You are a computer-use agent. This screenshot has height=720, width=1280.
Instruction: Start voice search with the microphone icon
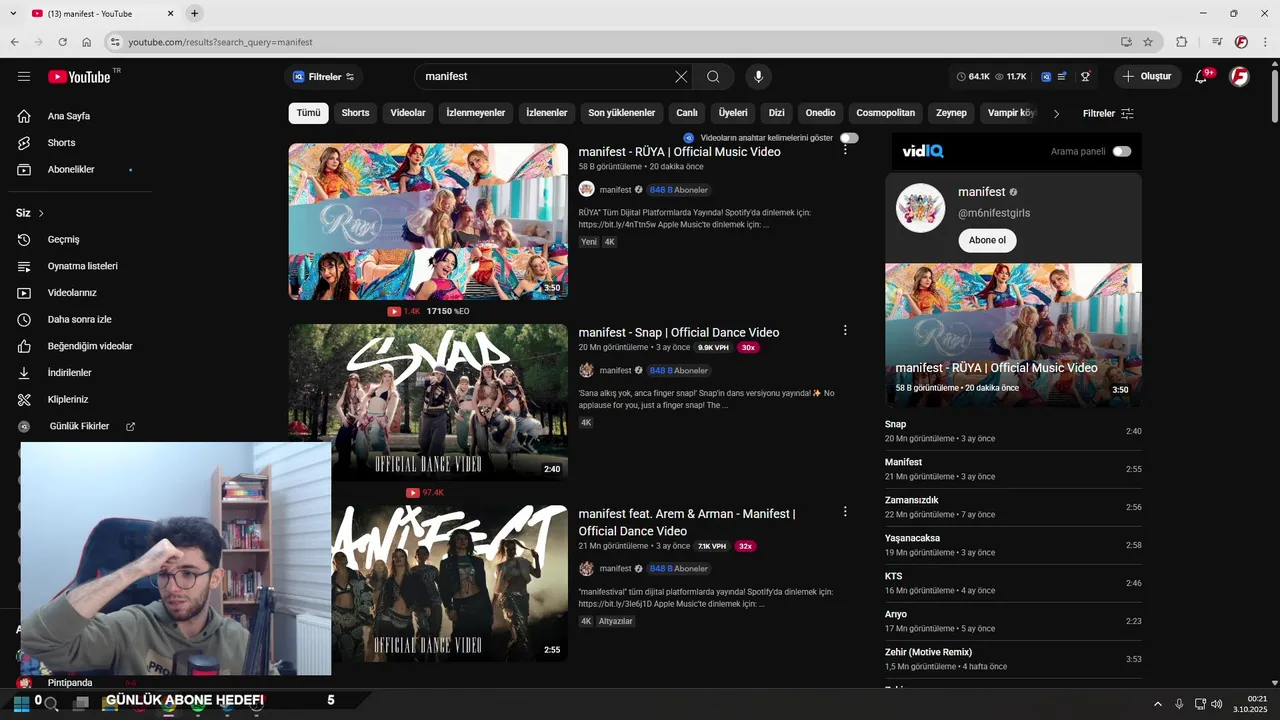(x=758, y=77)
